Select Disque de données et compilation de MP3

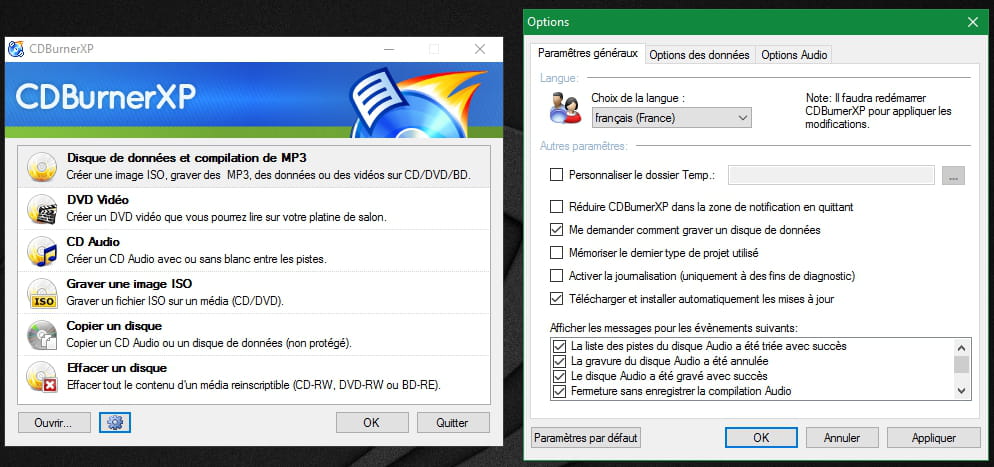pyautogui.click(x=254, y=167)
